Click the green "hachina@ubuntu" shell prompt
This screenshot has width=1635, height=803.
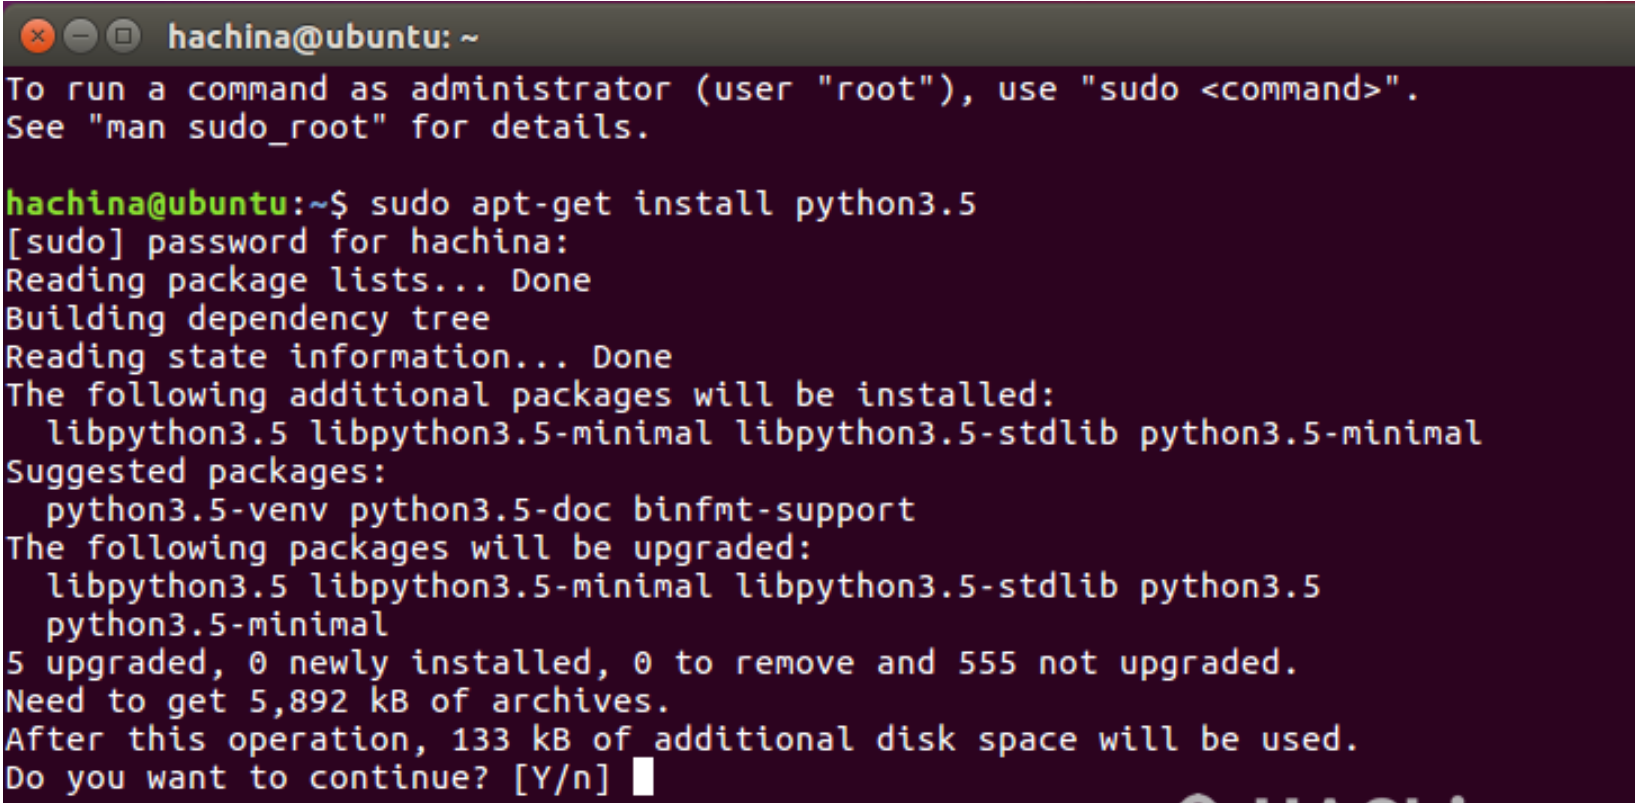pos(147,204)
